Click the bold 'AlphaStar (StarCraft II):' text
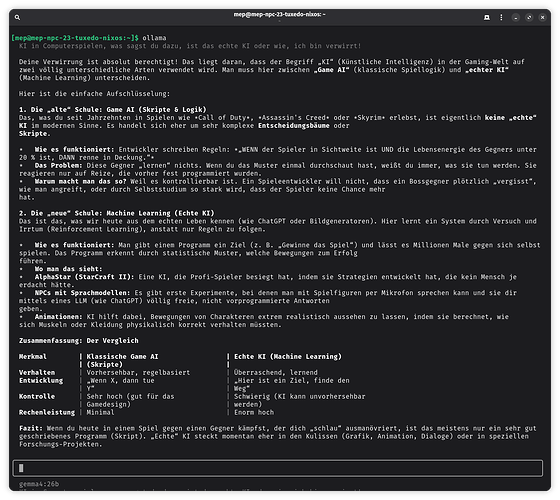This screenshot has height=500, width=560. [84, 277]
